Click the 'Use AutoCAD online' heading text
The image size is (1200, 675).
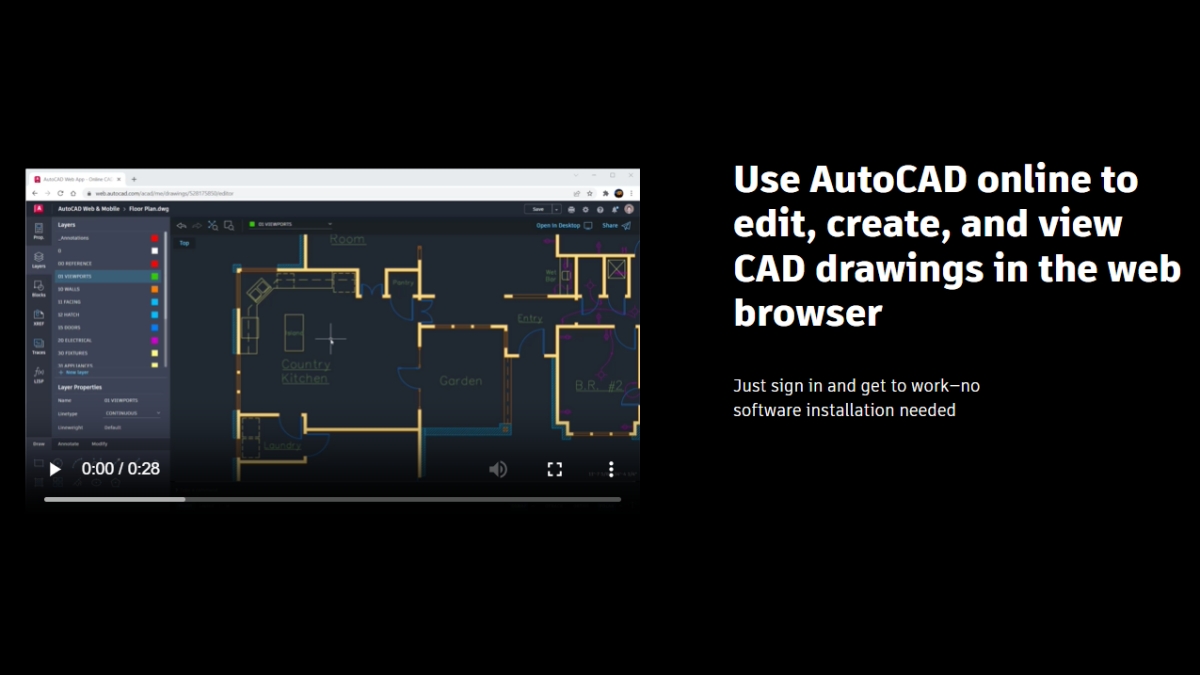click(x=957, y=246)
